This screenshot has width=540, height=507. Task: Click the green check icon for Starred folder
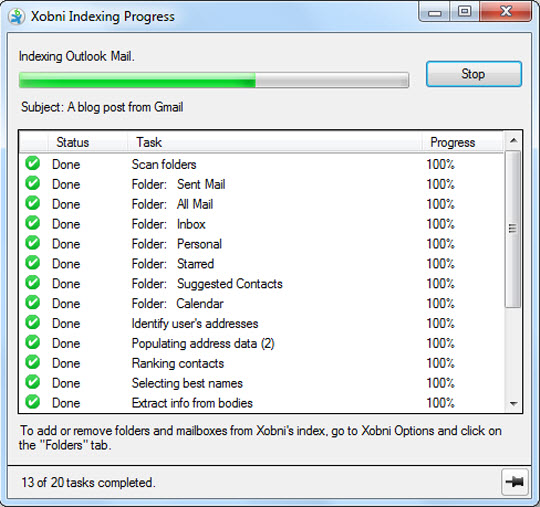[x=32, y=263]
